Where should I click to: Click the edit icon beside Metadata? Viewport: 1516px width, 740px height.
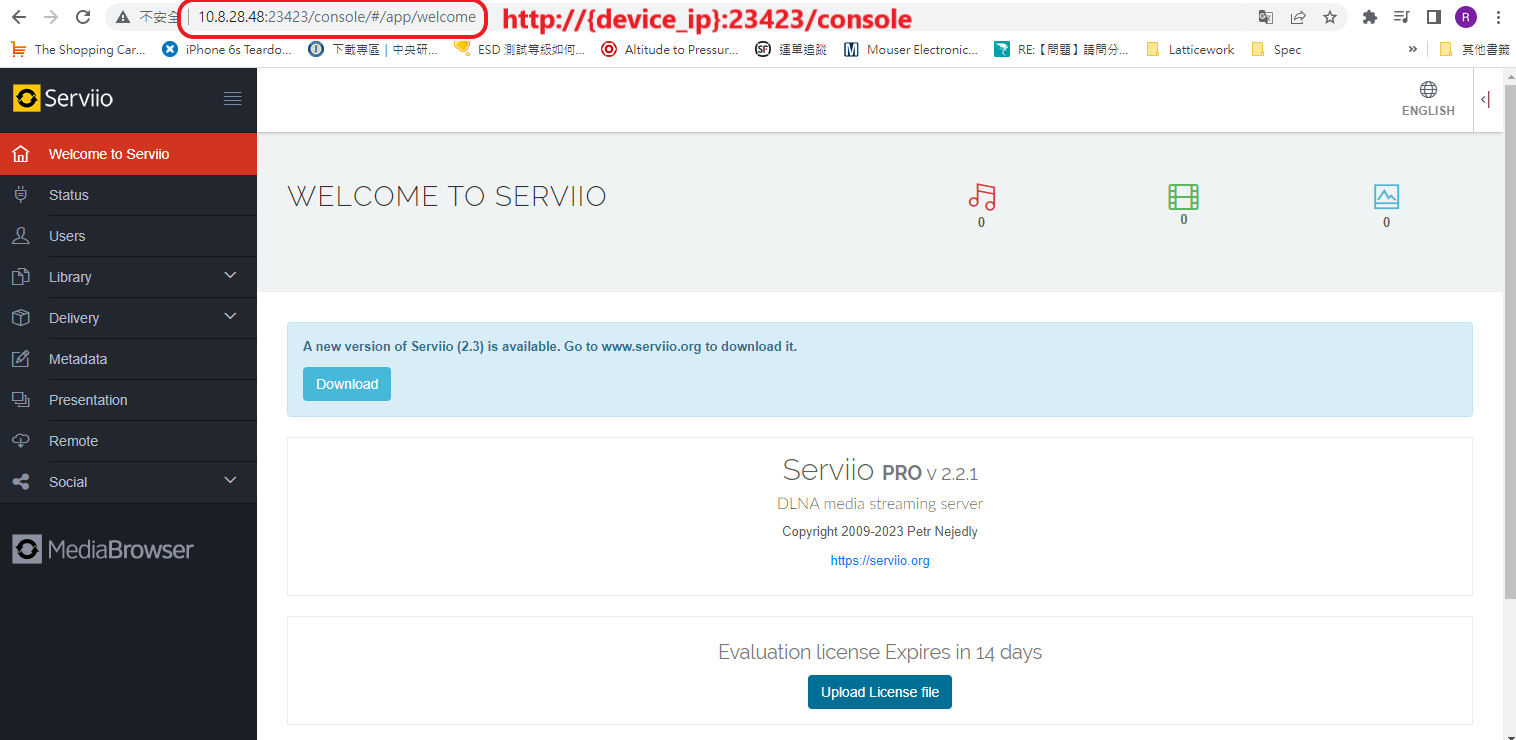[x=21, y=359]
